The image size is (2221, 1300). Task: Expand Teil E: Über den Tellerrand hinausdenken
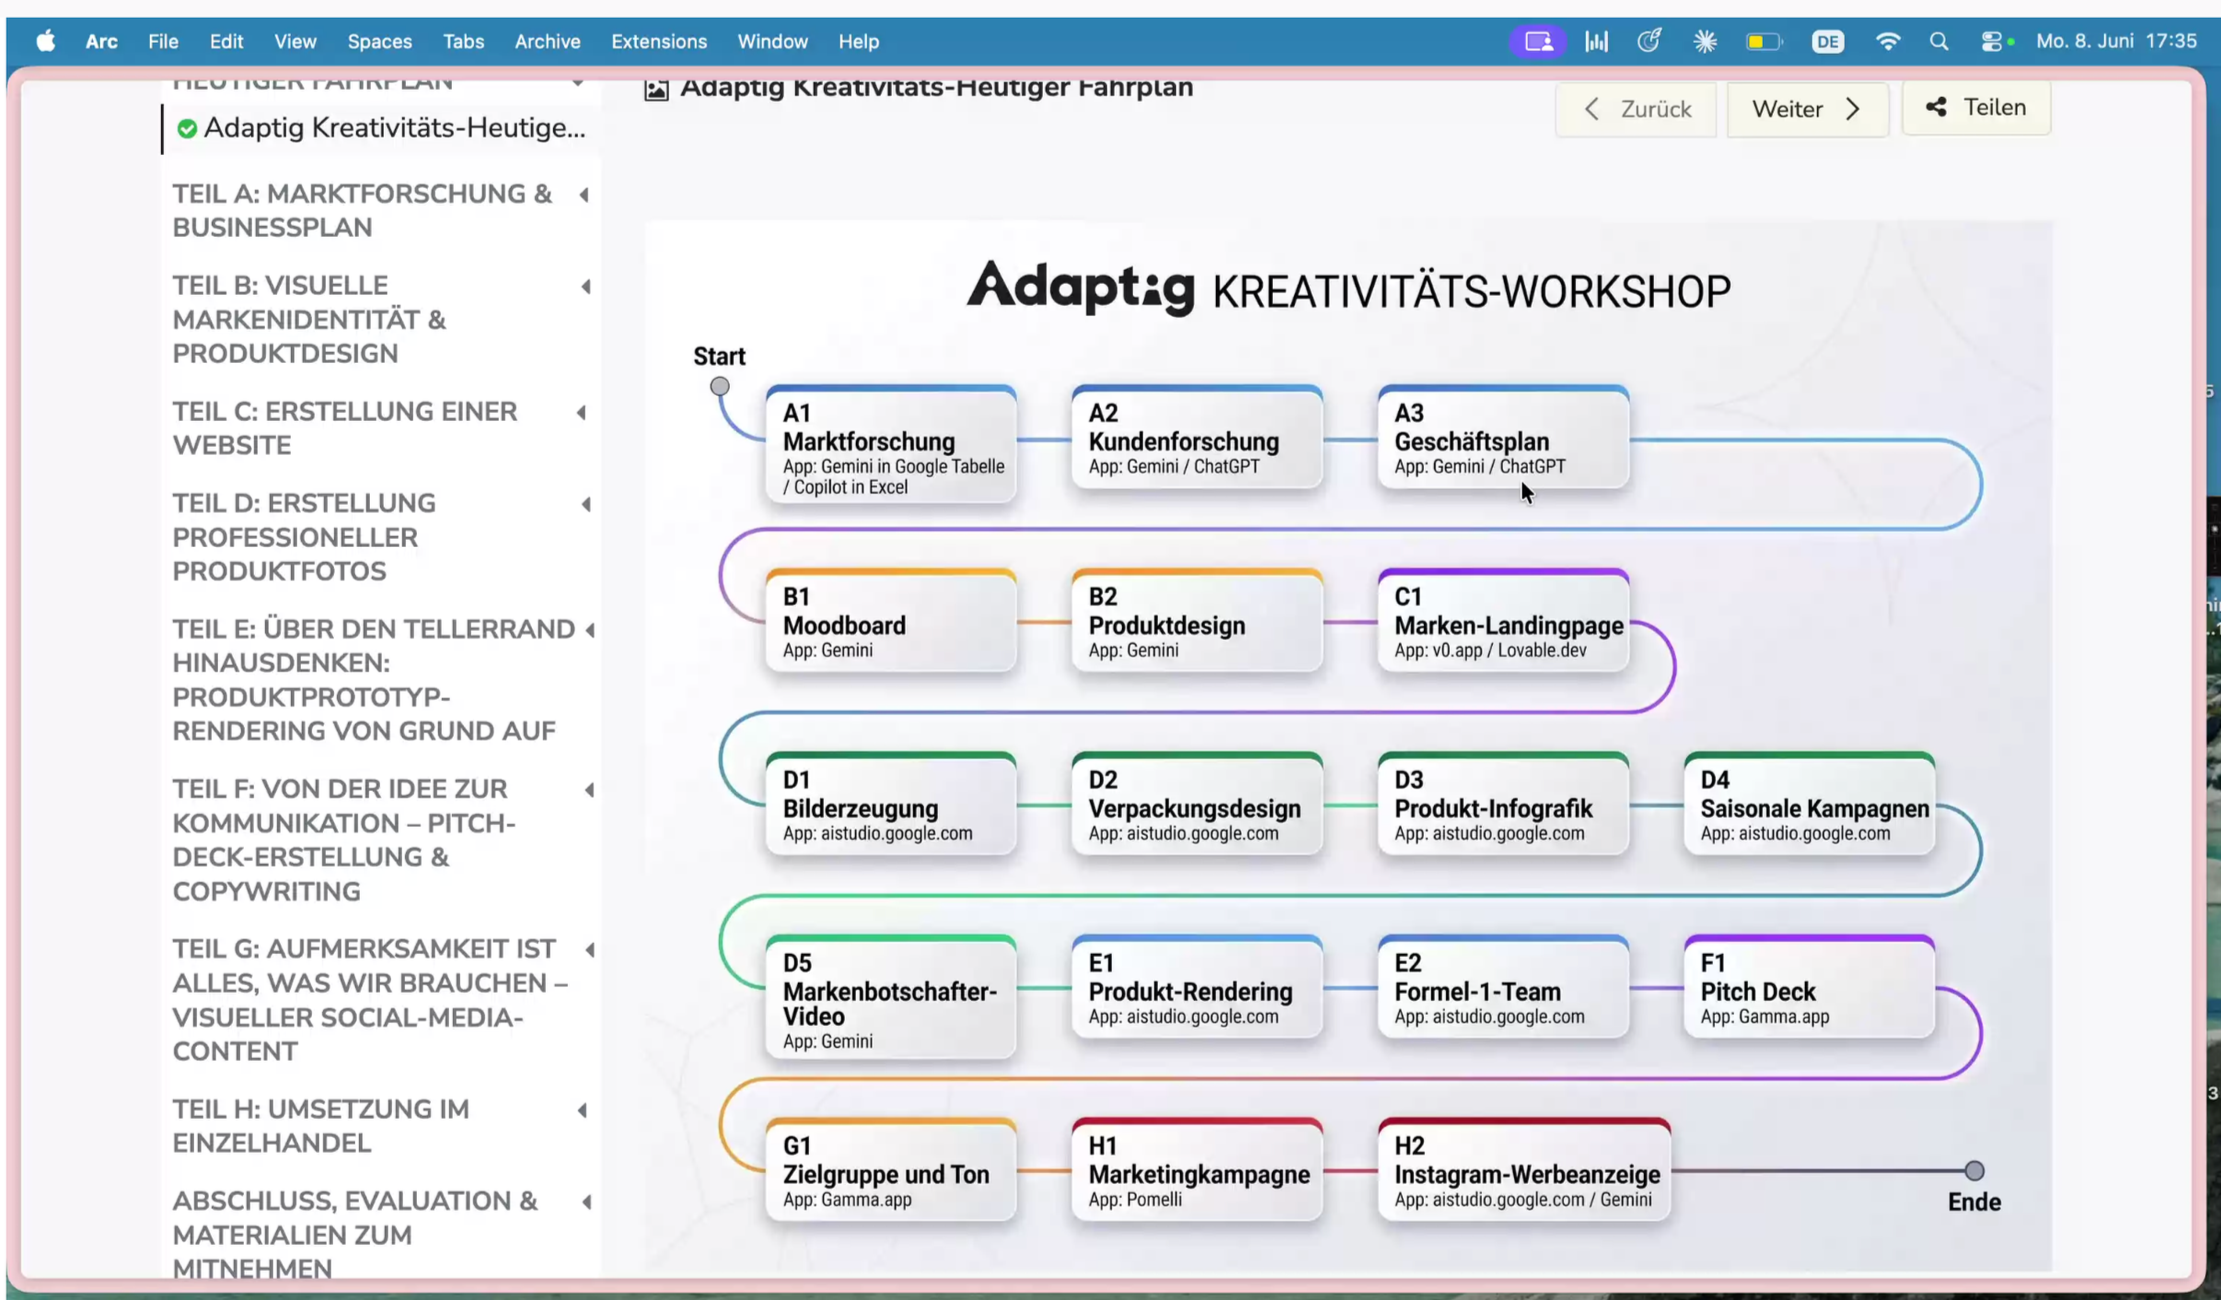590,630
